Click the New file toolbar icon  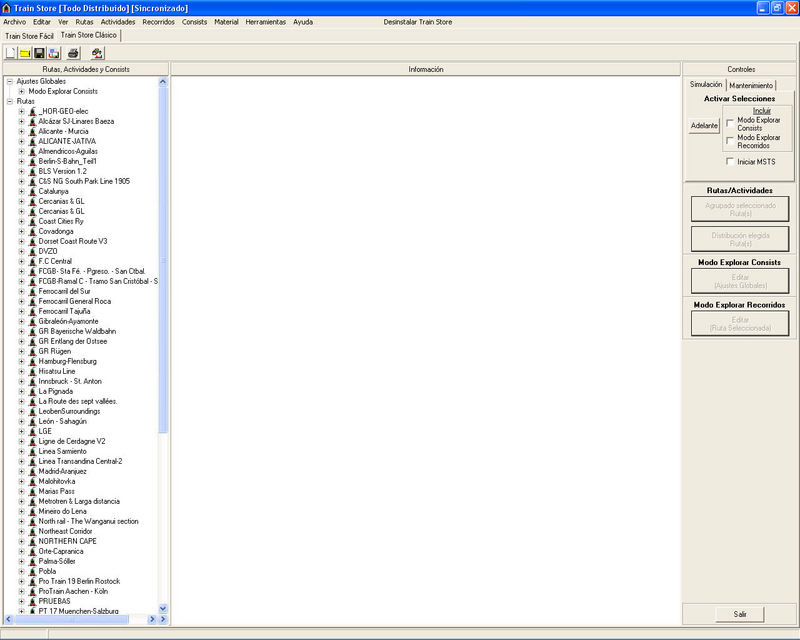point(11,52)
